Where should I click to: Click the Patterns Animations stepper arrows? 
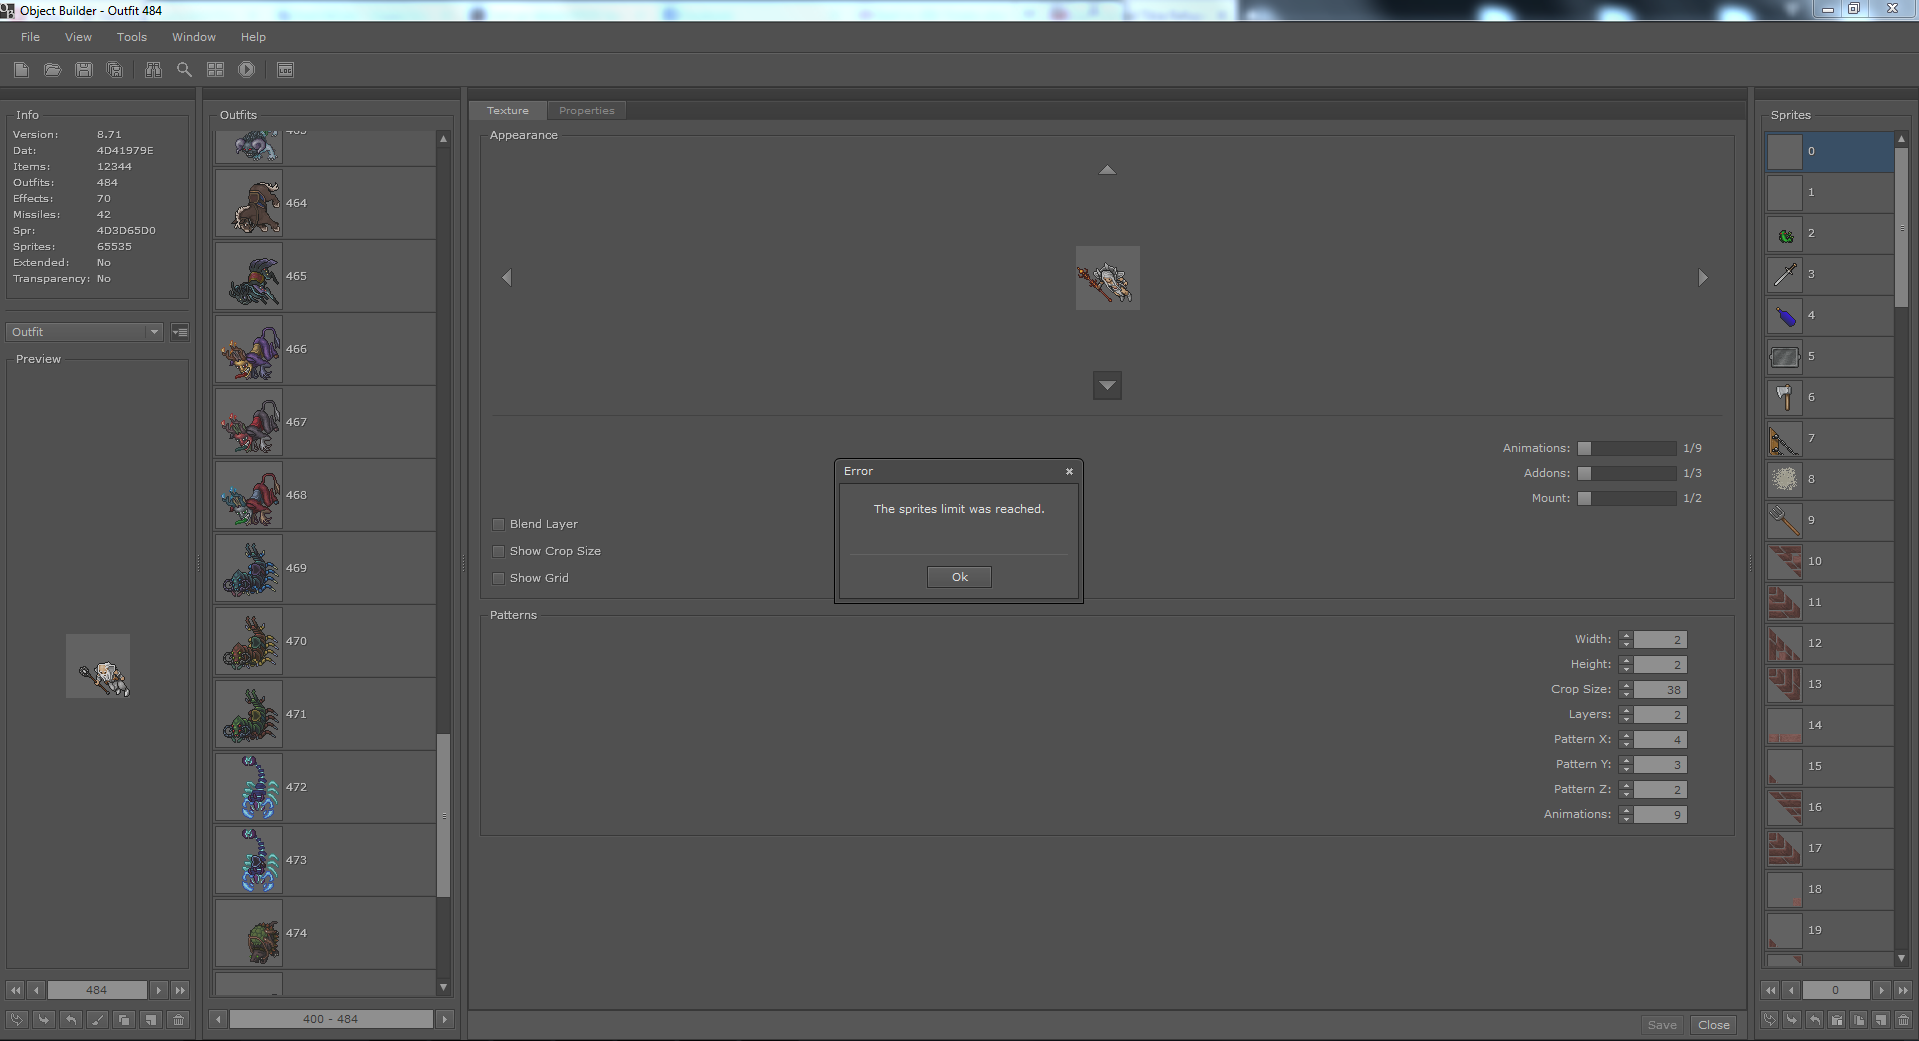(1626, 815)
